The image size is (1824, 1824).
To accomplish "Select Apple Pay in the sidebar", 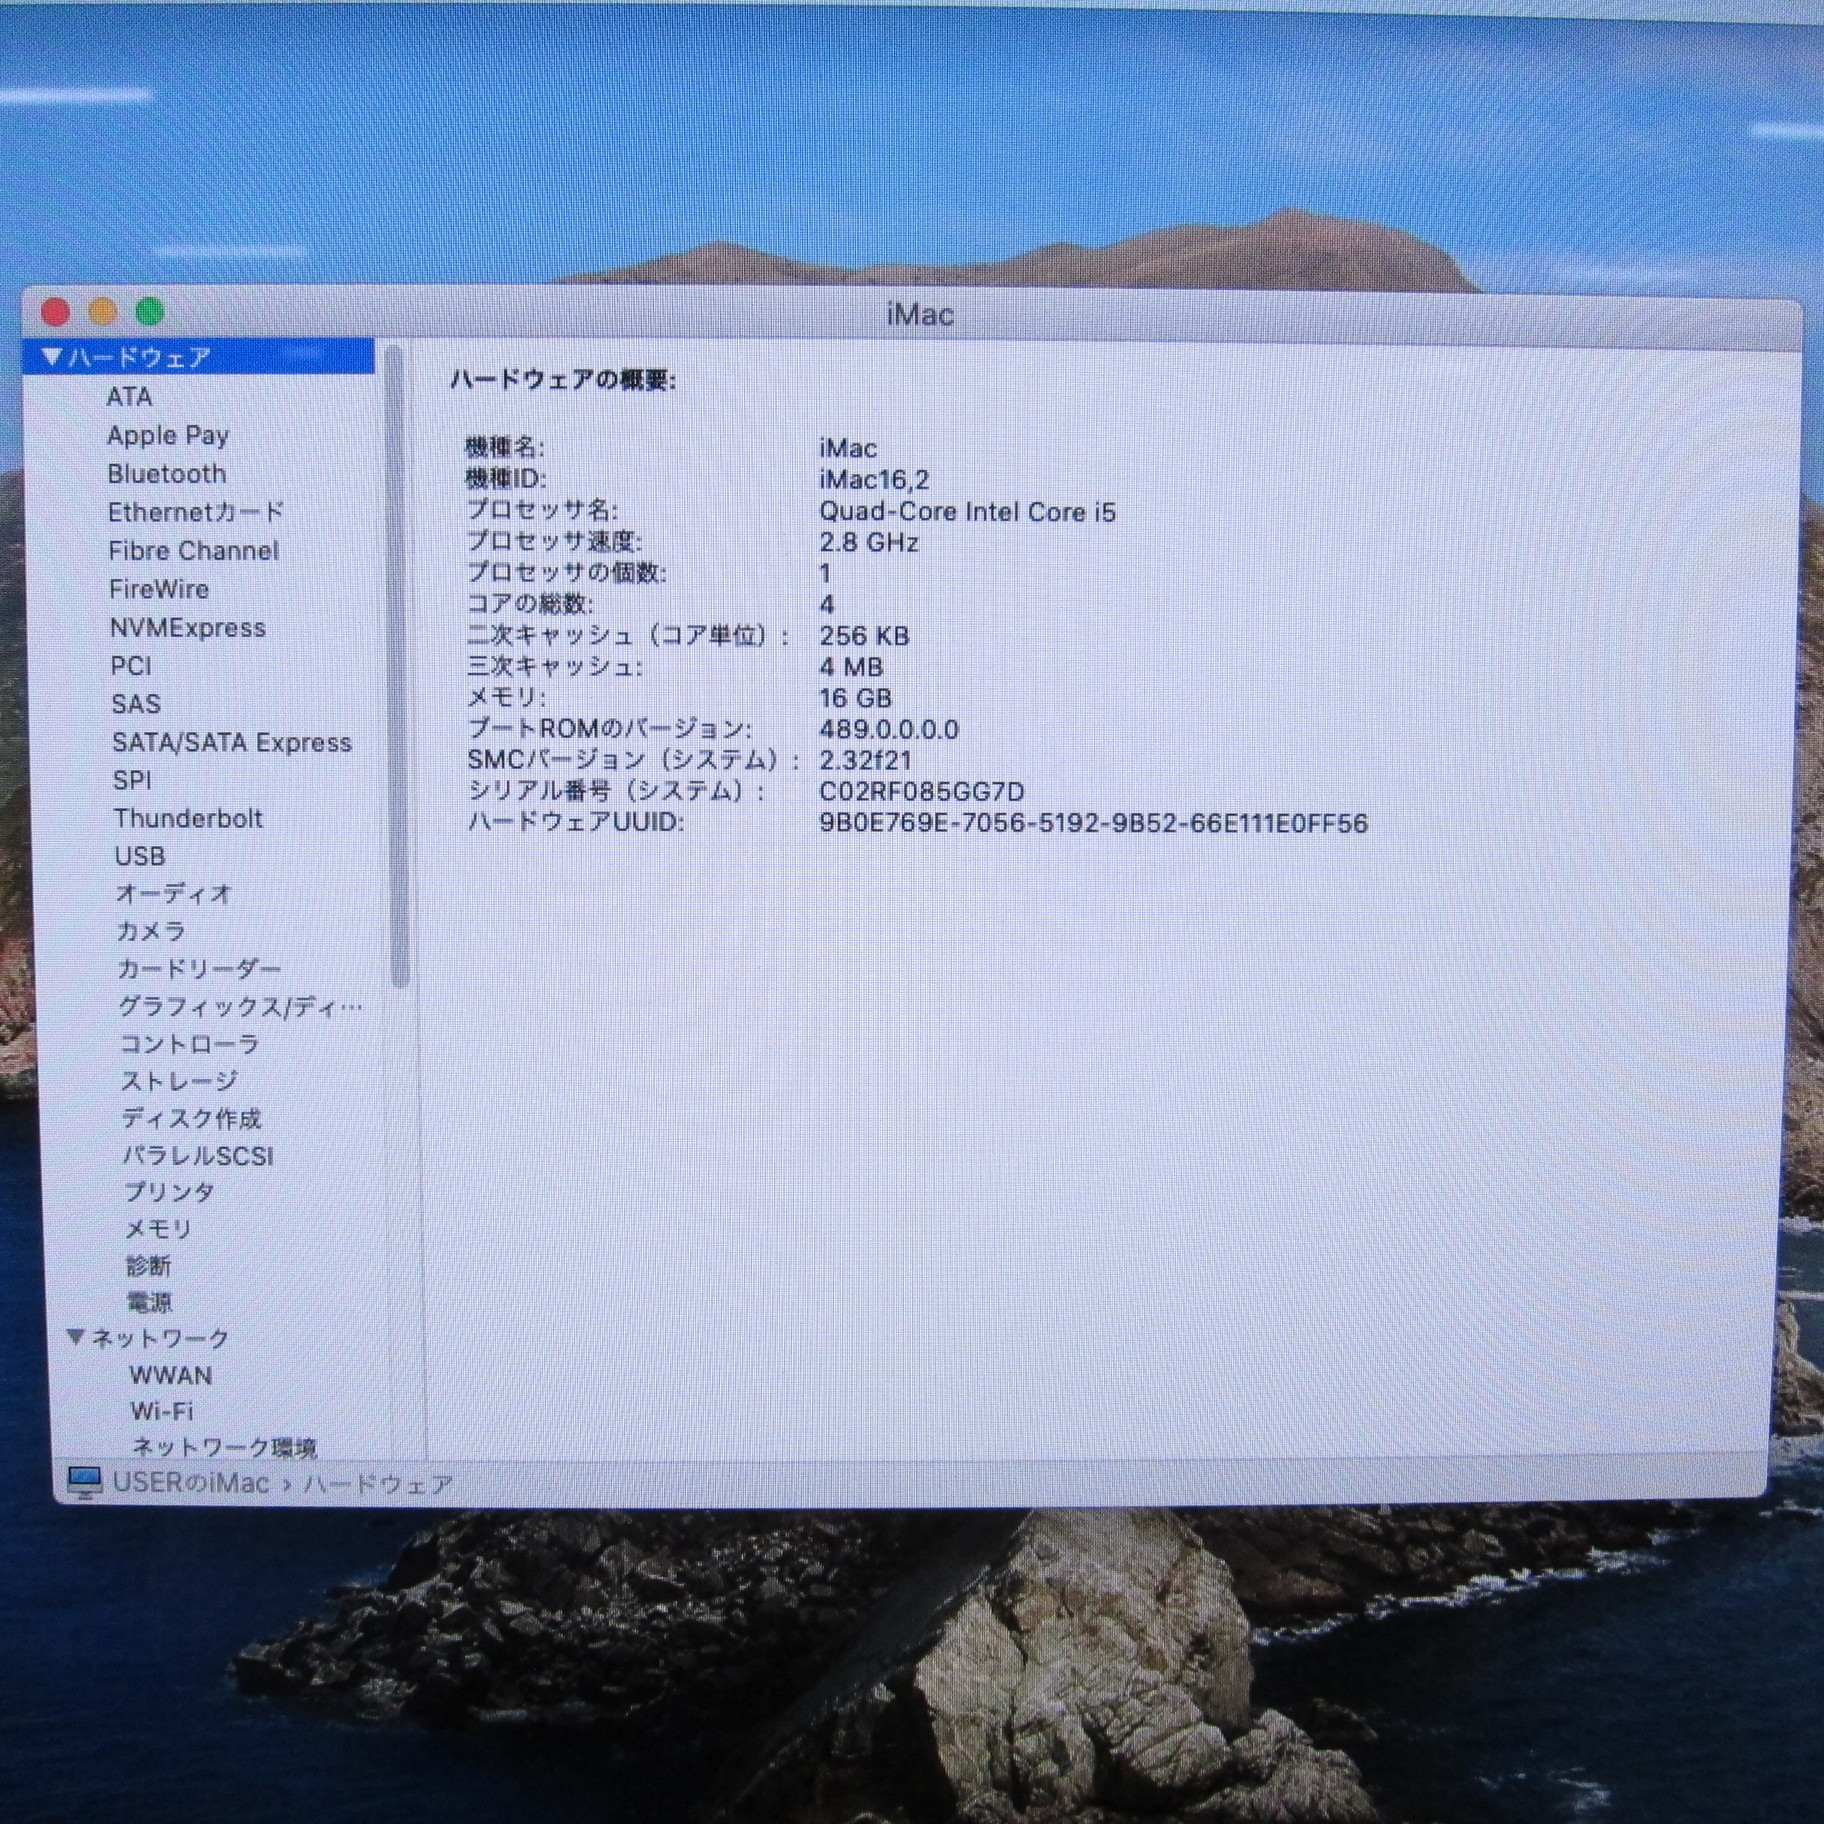I will (168, 436).
